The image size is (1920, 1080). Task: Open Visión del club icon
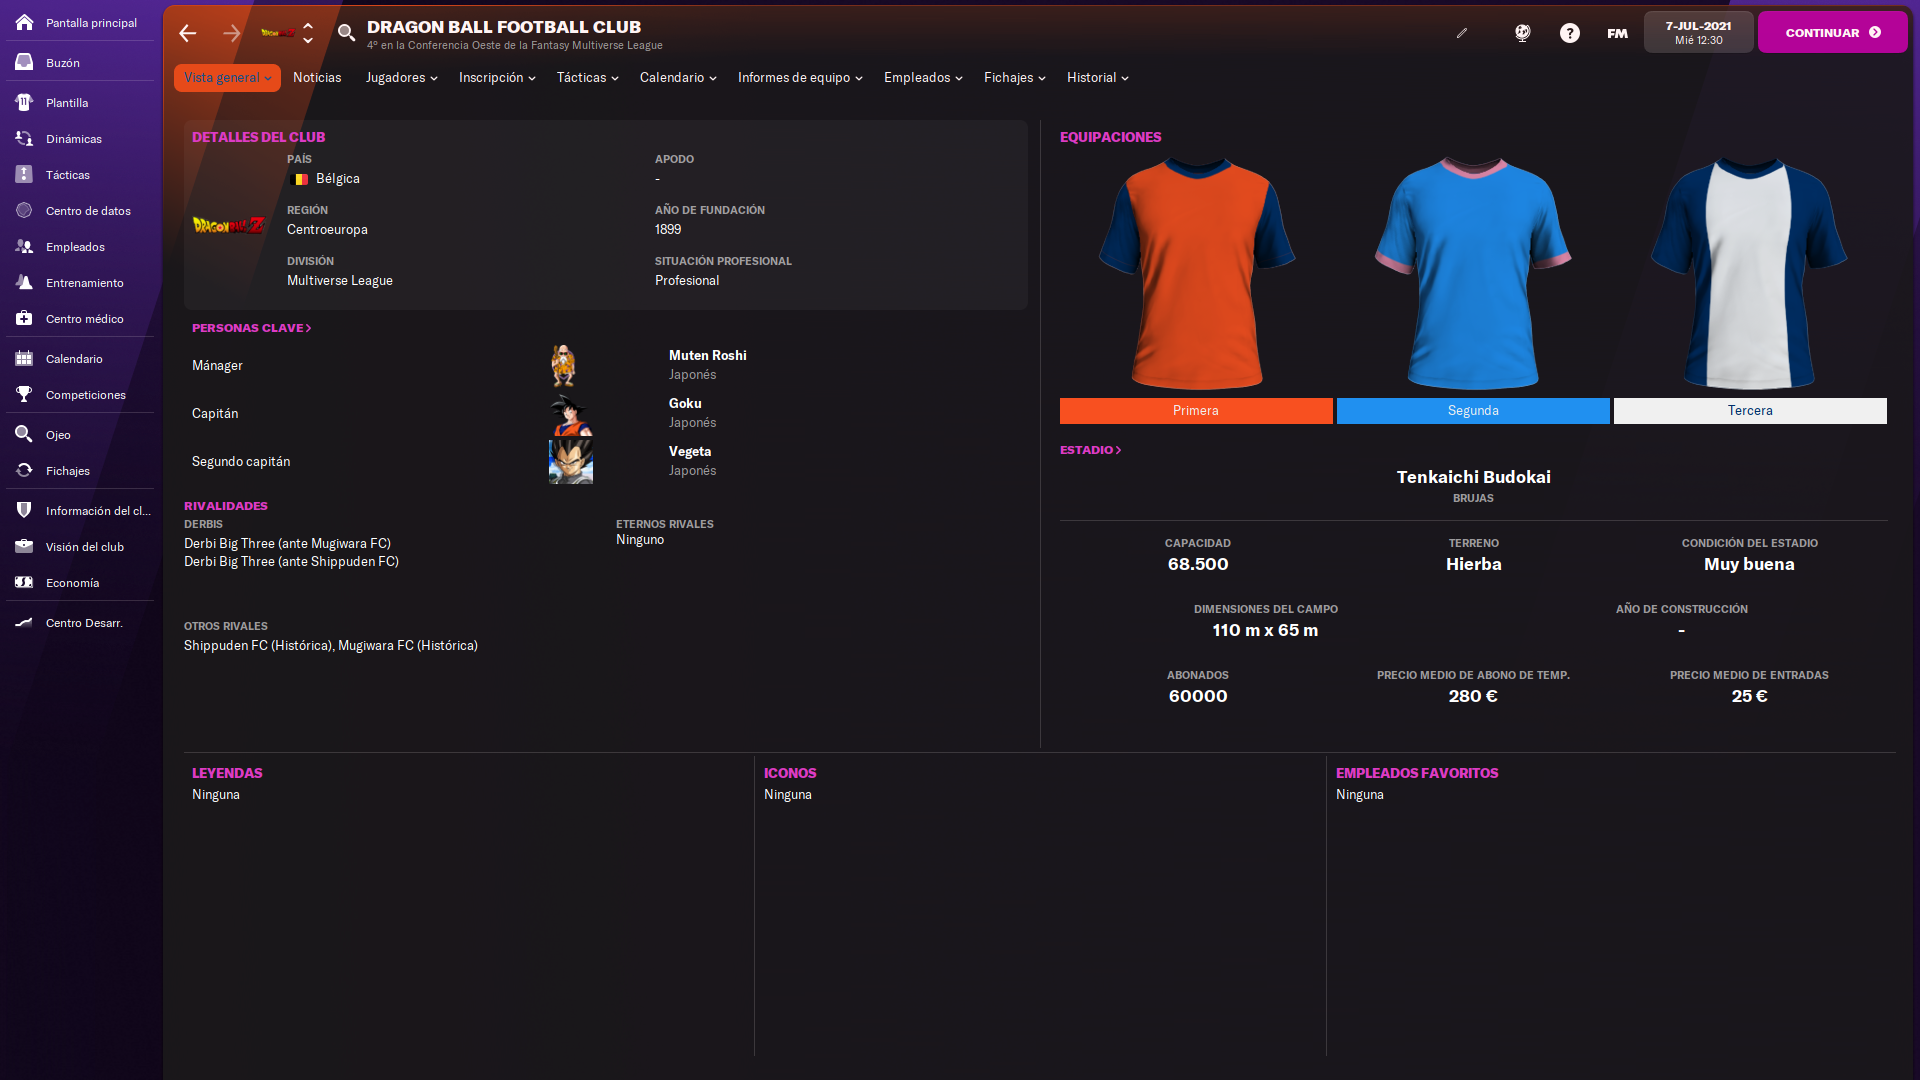pos(24,546)
